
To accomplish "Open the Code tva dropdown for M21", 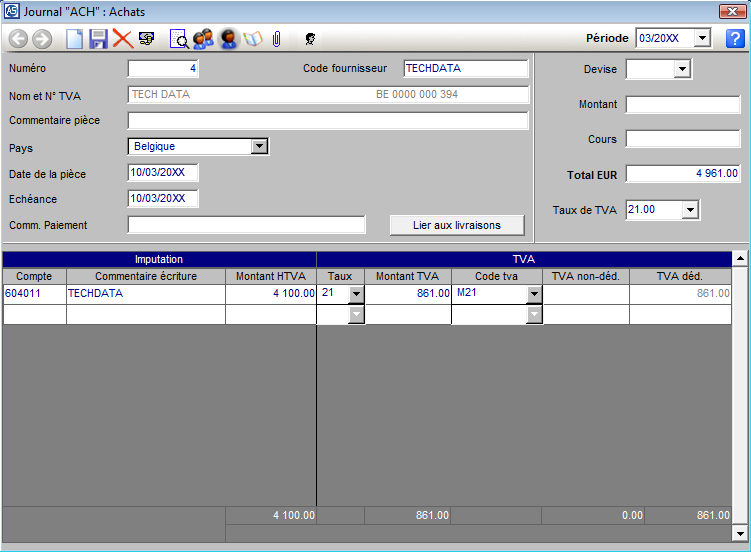I will coord(534,294).
